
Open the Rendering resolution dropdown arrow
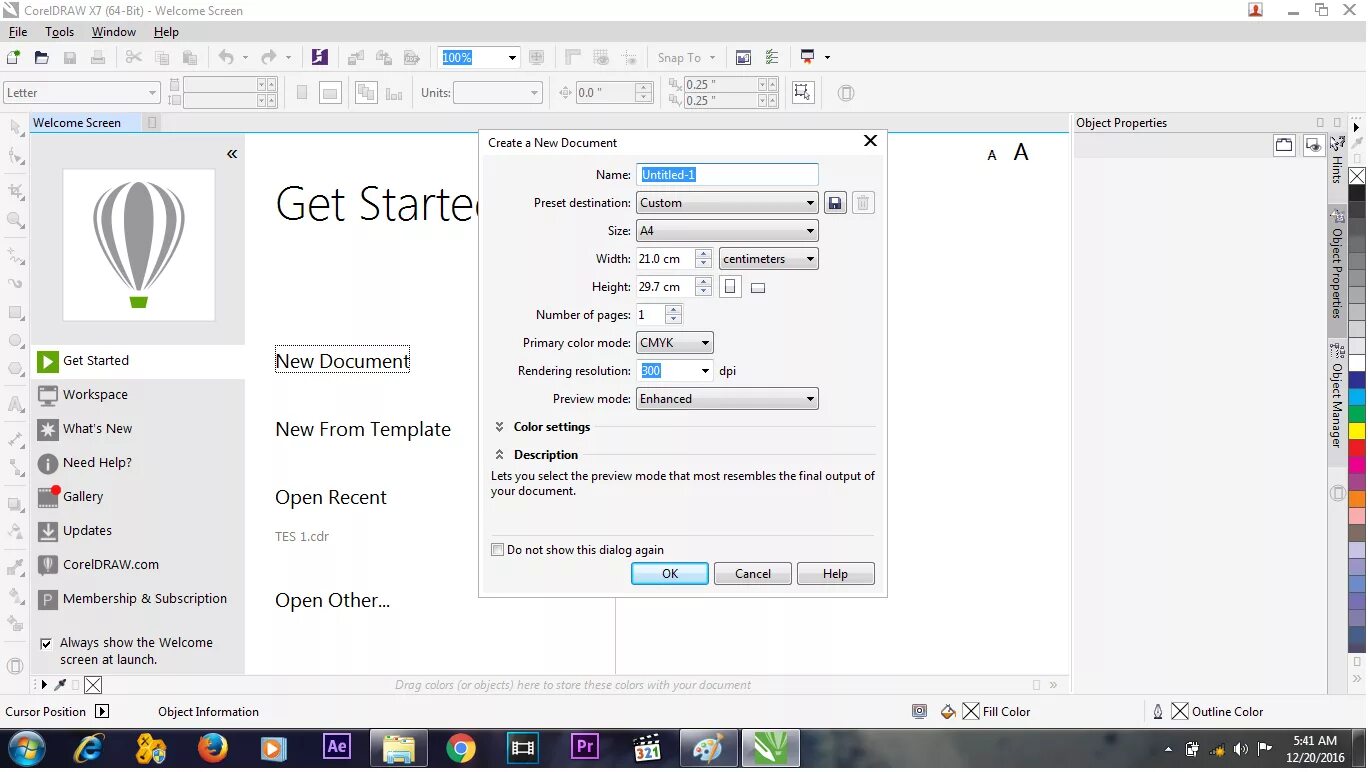705,371
